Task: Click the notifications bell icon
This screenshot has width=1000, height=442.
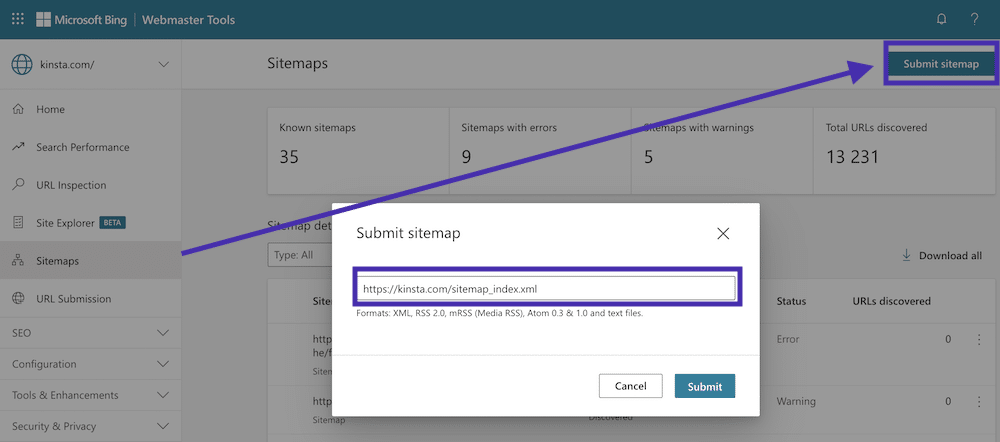Action: tap(941, 19)
